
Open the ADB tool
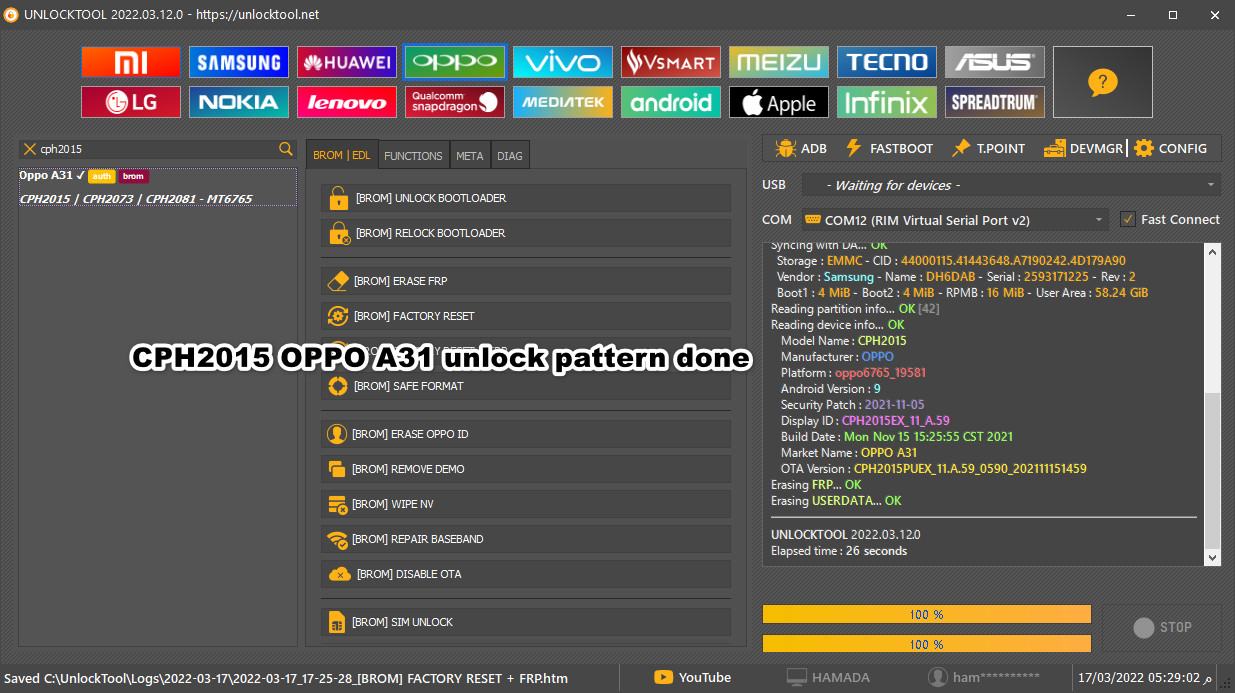(x=801, y=148)
